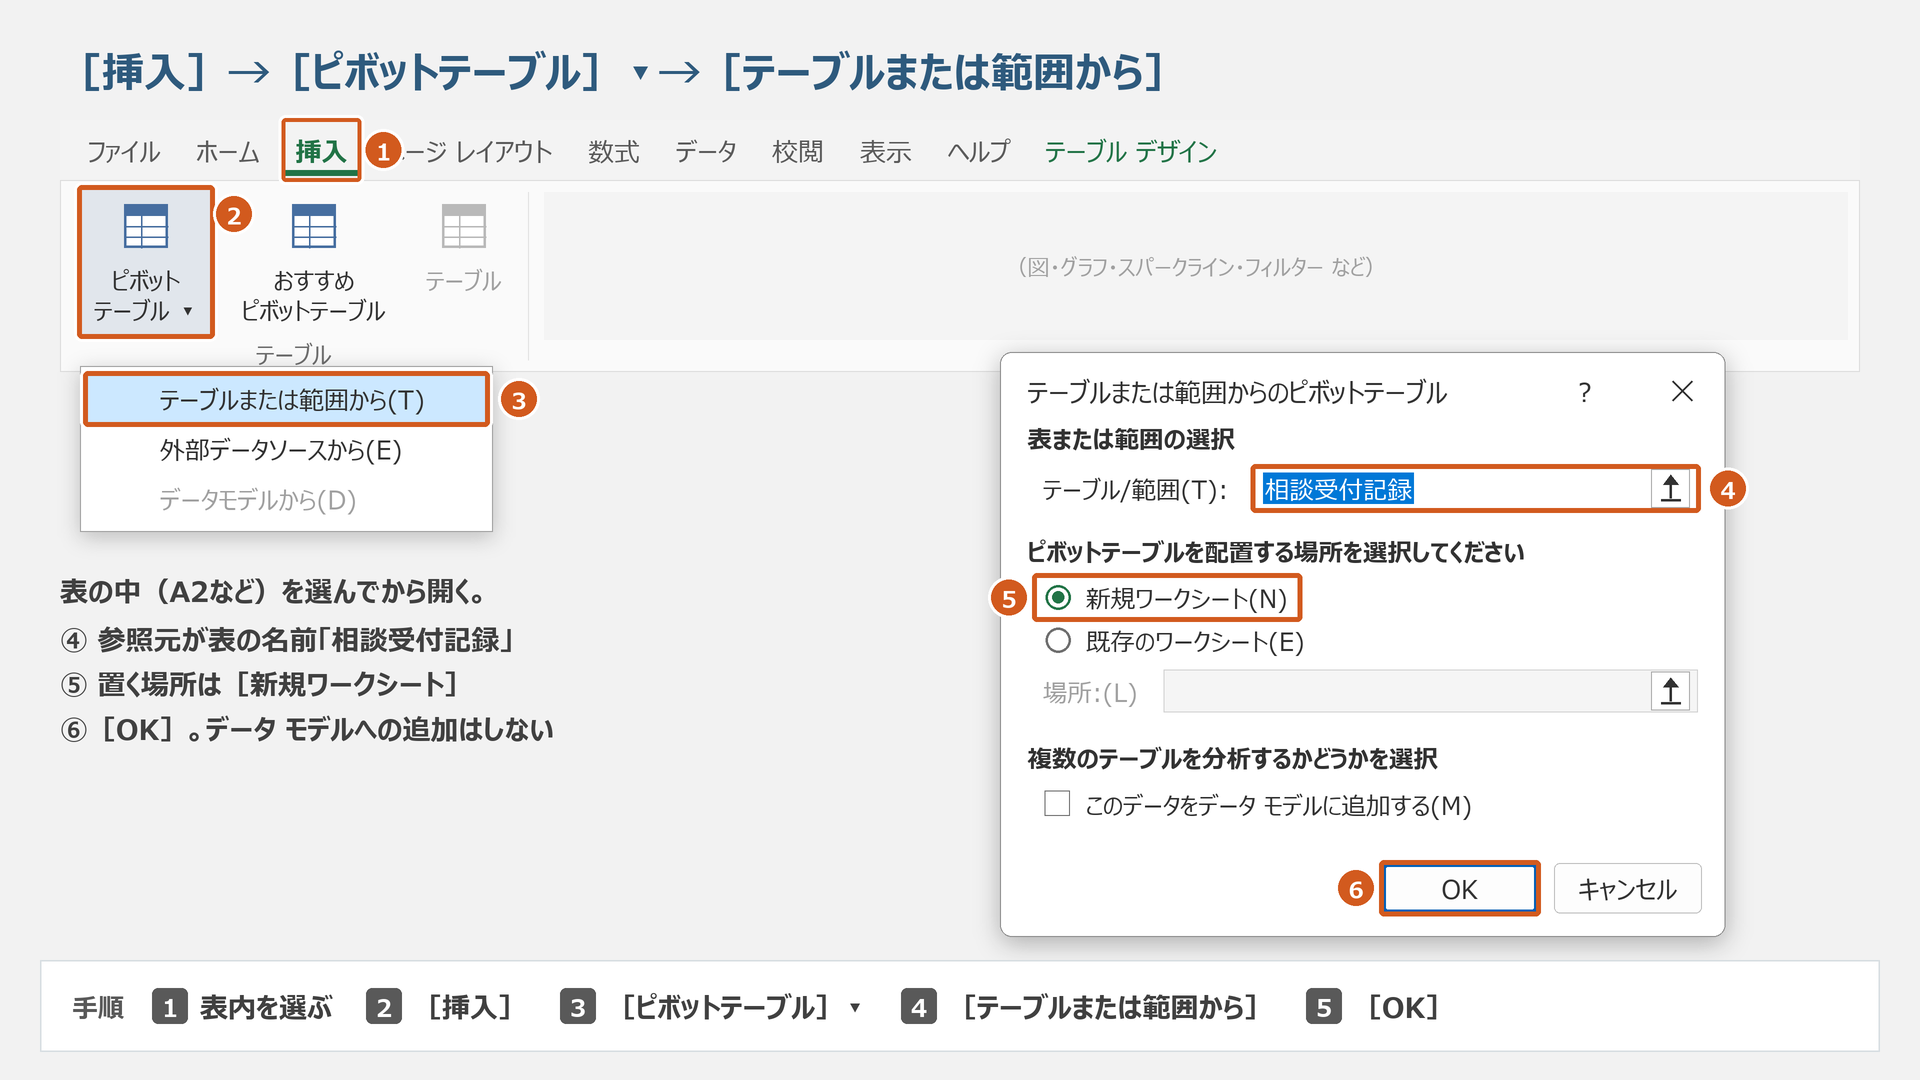Select 新規ワークシート(N) radio button
This screenshot has width=1920, height=1080.
[x=1058, y=598]
